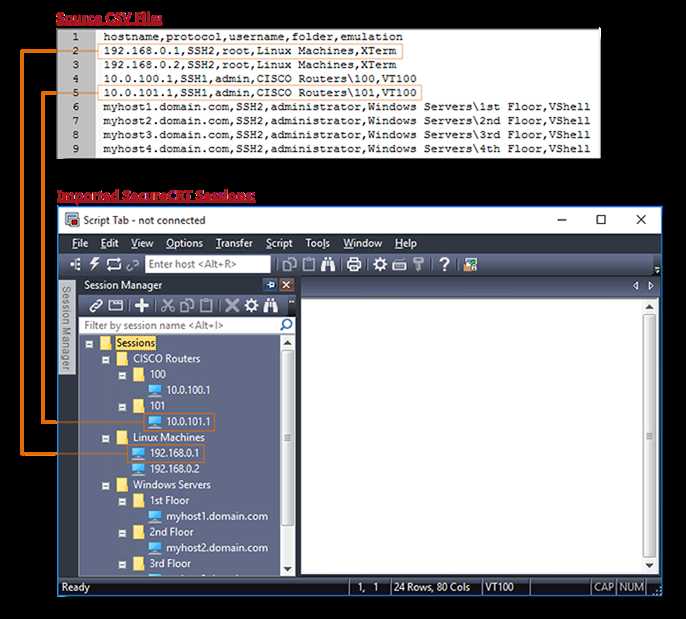Open the Tools menu
This screenshot has height=619, width=686.
pos(317,243)
